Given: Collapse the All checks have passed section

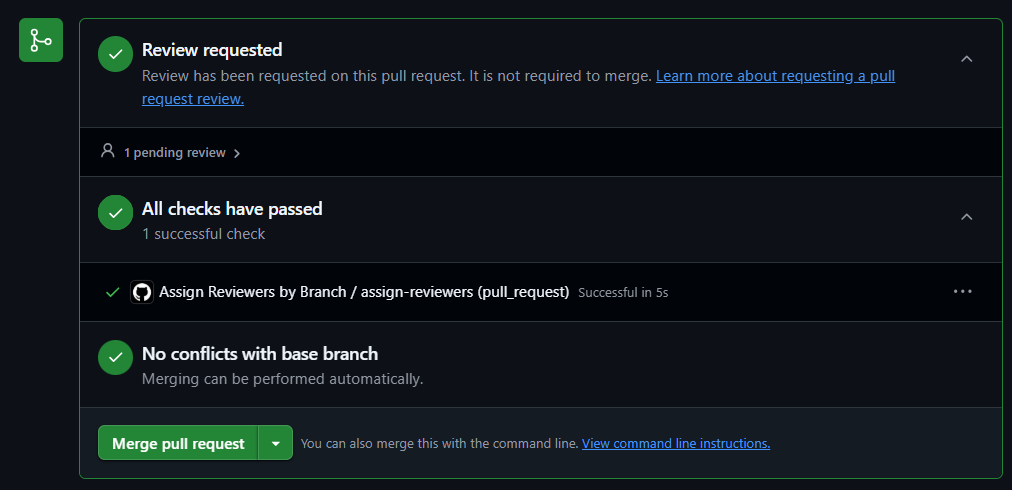Looking at the screenshot, I should 966,217.
